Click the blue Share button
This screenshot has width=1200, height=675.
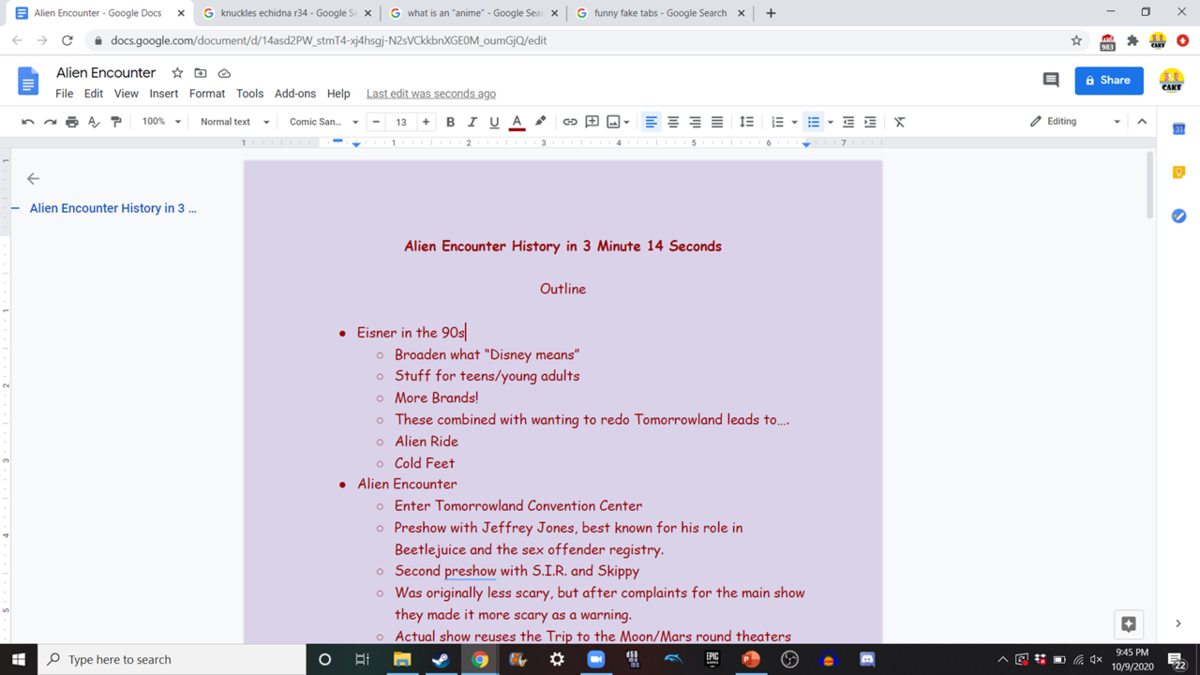point(1108,80)
